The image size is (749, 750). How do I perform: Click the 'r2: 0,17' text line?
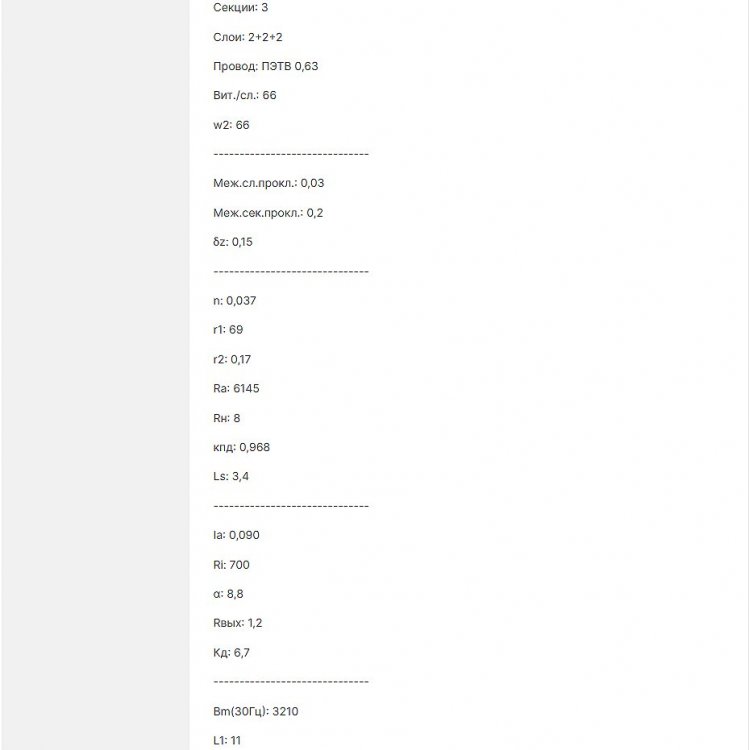(232, 359)
